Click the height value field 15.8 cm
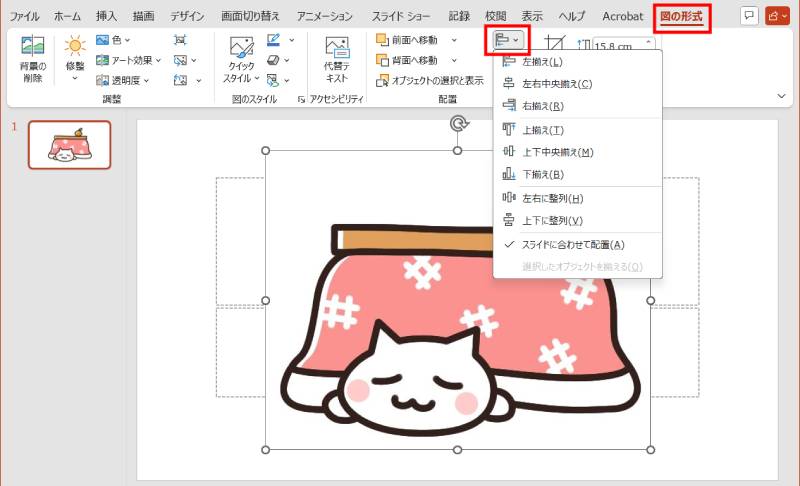 [617, 45]
